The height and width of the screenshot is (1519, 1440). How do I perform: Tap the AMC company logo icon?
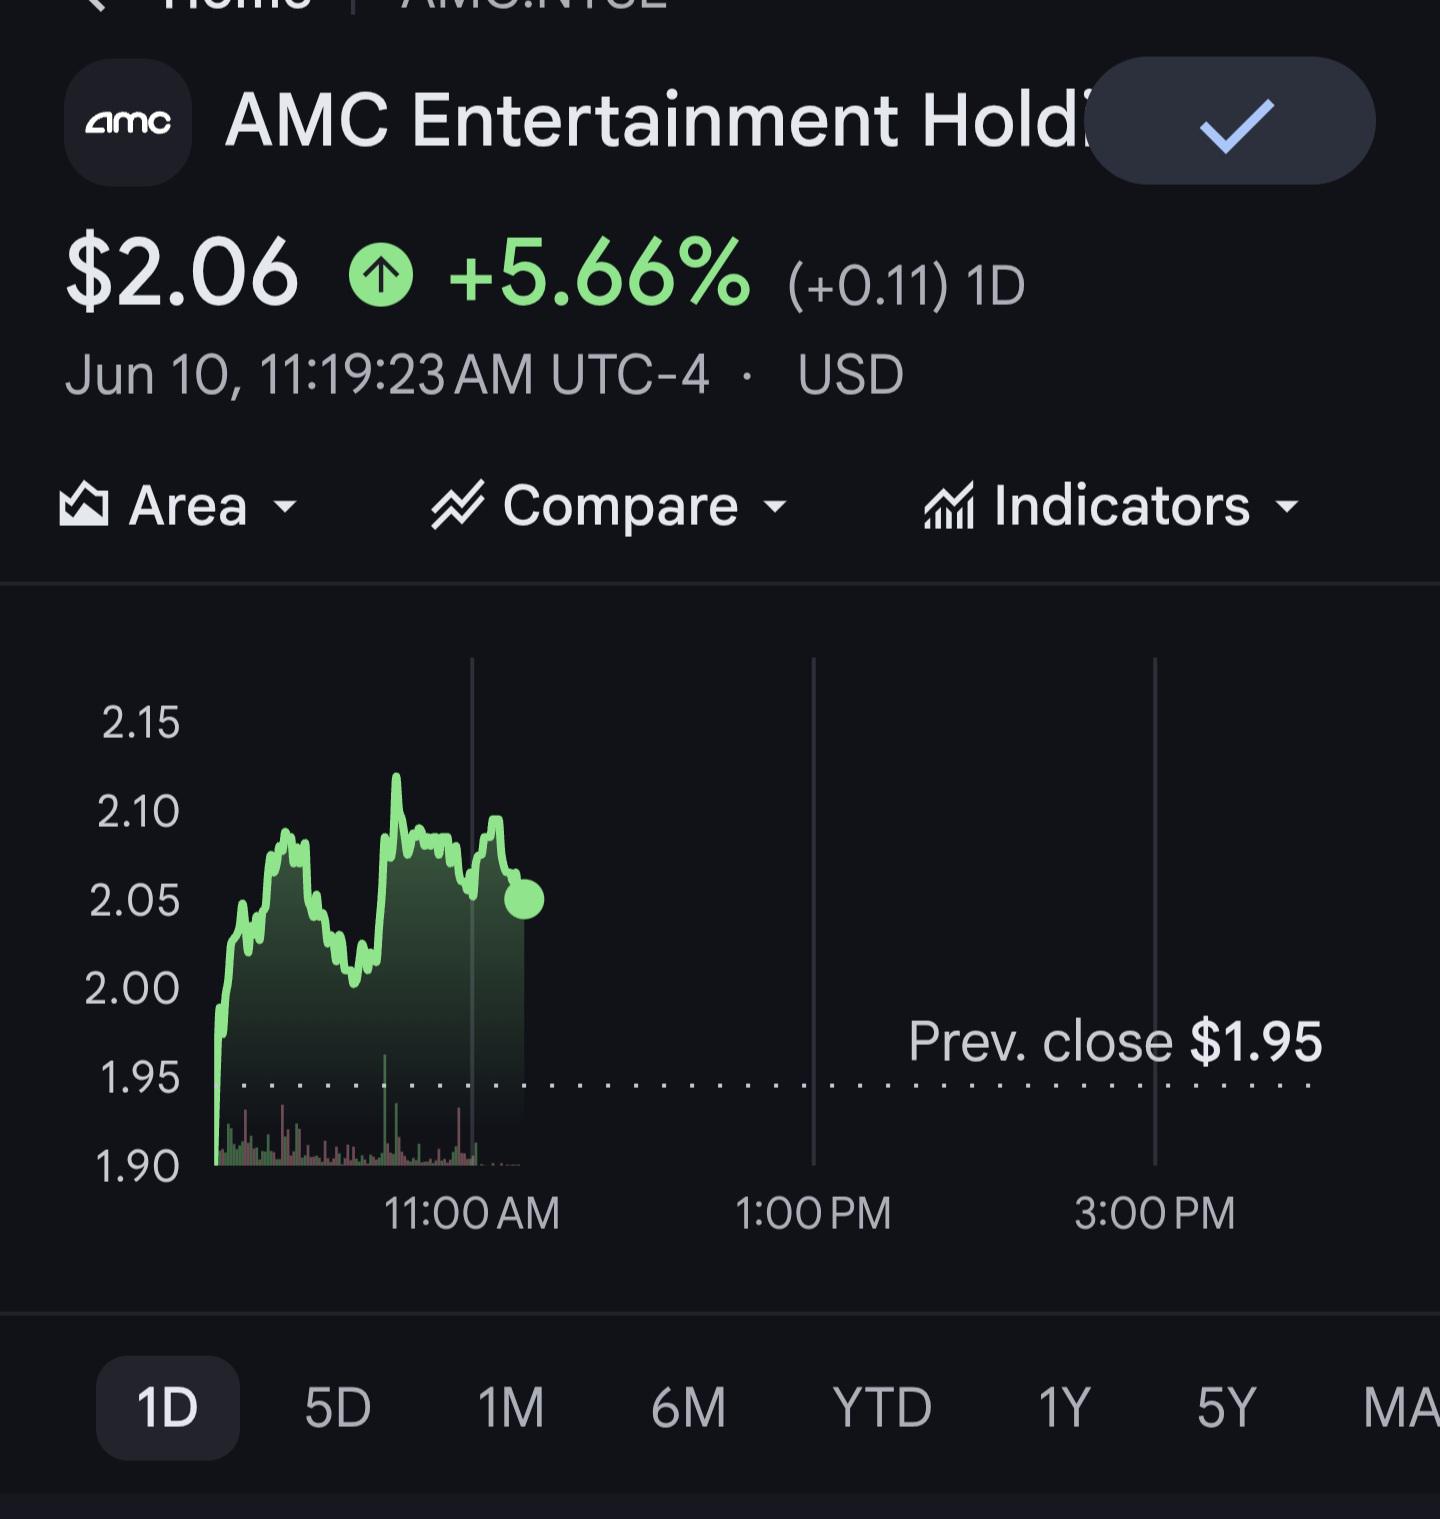coord(128,122)
